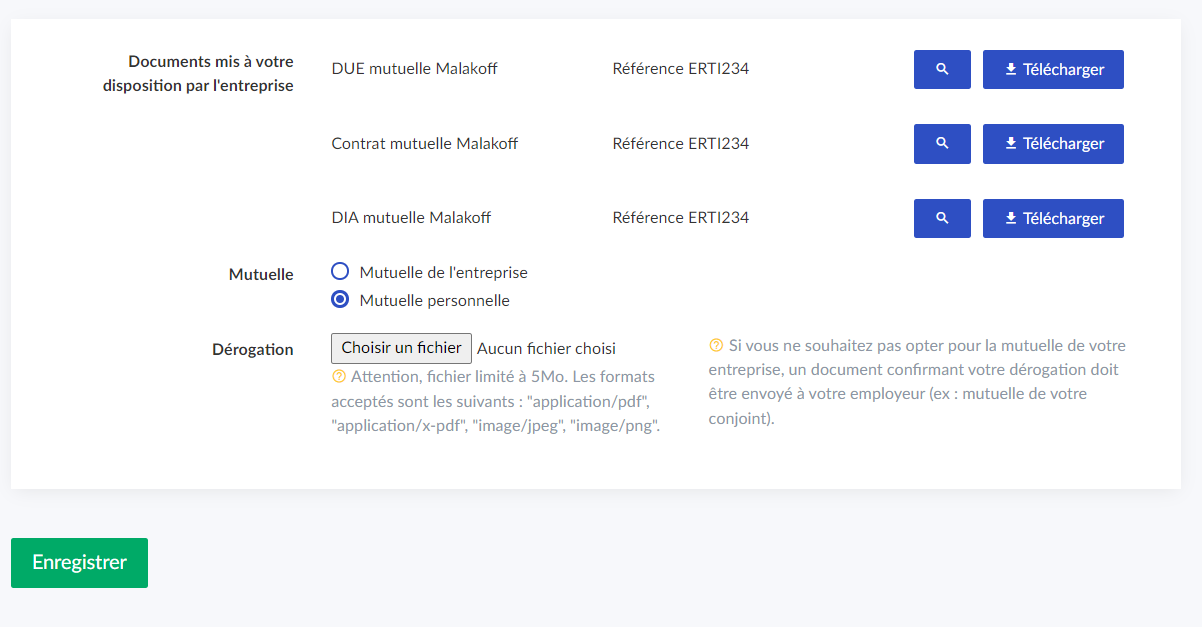Click search icon for DIA mutuelle Malakoff

tap(942, 218)
